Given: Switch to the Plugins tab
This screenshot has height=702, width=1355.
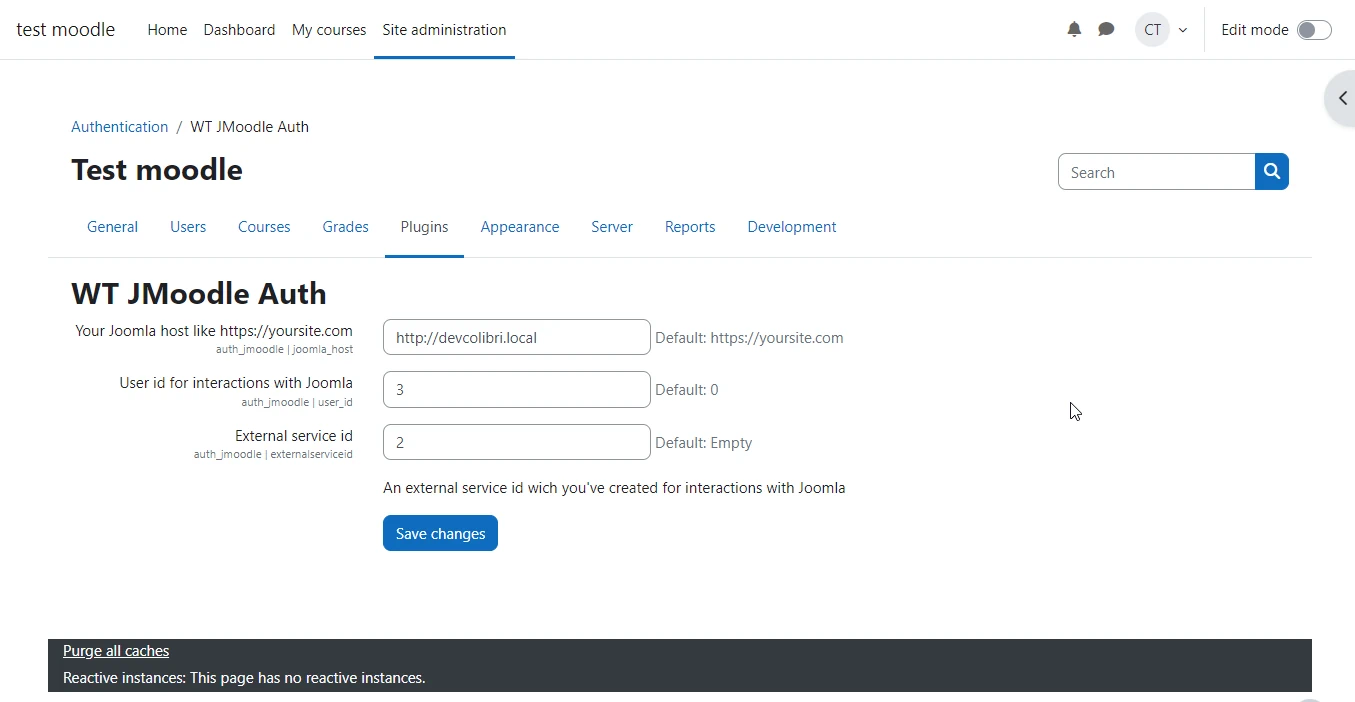Looking at the screenshot, I should pos(424,227).
